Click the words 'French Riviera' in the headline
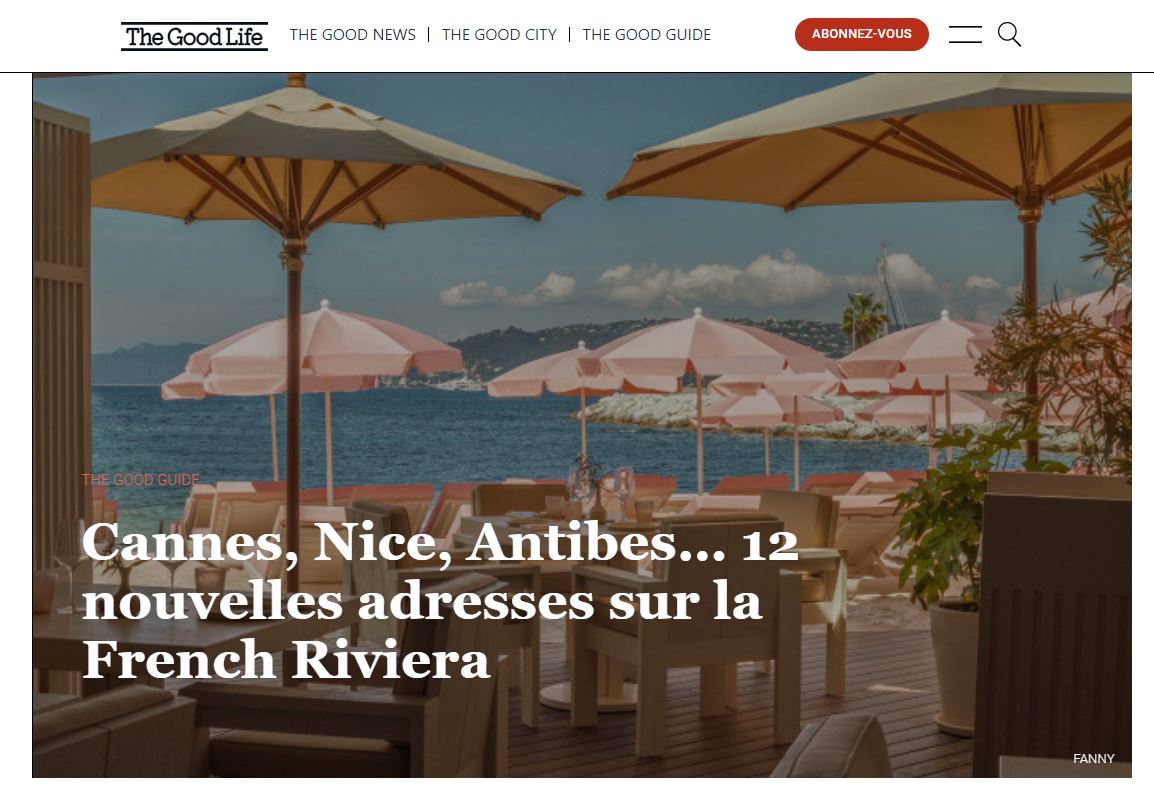 (286, 659)
